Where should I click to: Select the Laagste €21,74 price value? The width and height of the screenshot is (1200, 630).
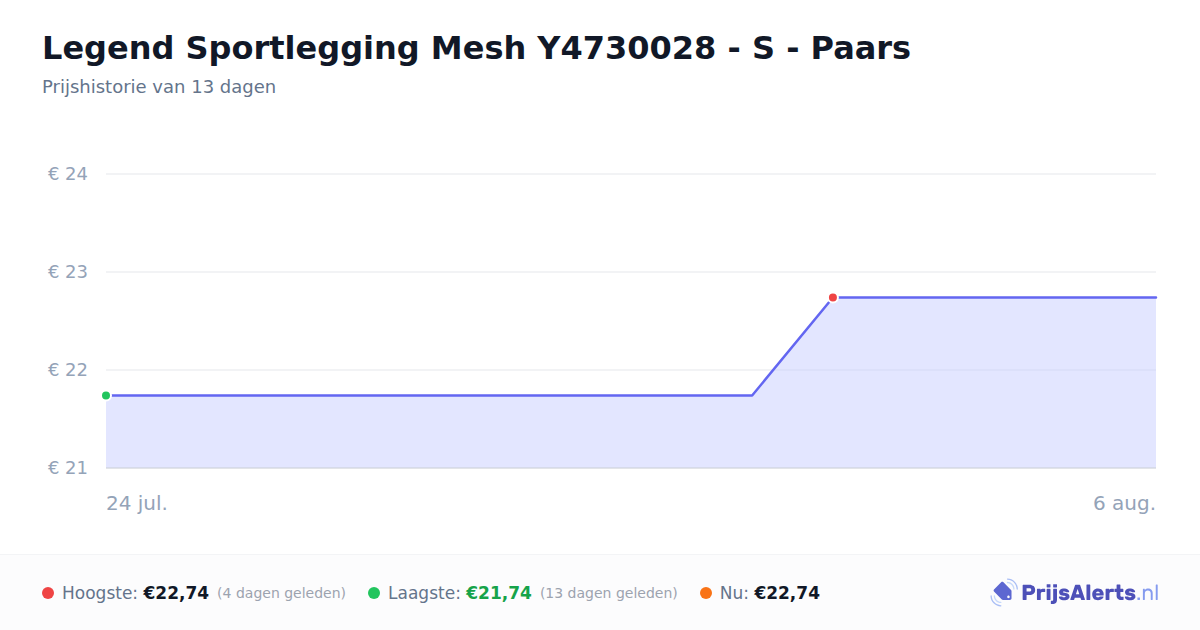499,593
